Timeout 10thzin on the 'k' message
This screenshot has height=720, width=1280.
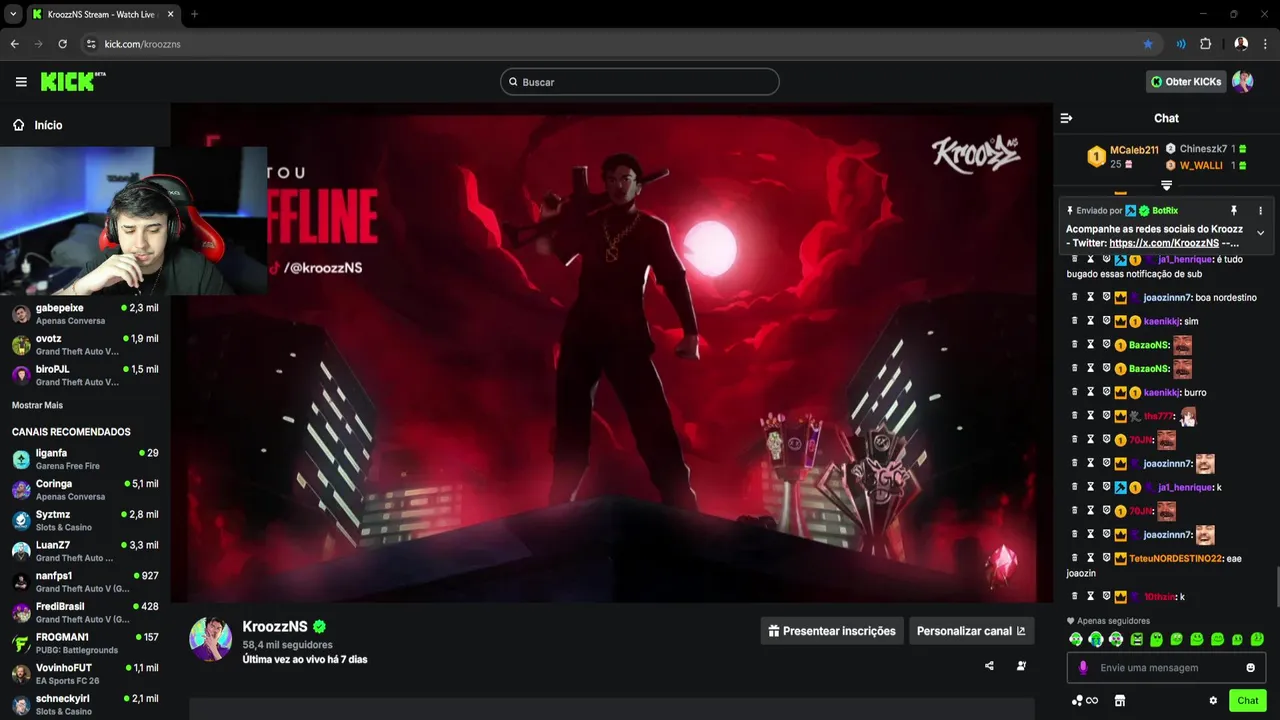click(x=1091, y=596)
